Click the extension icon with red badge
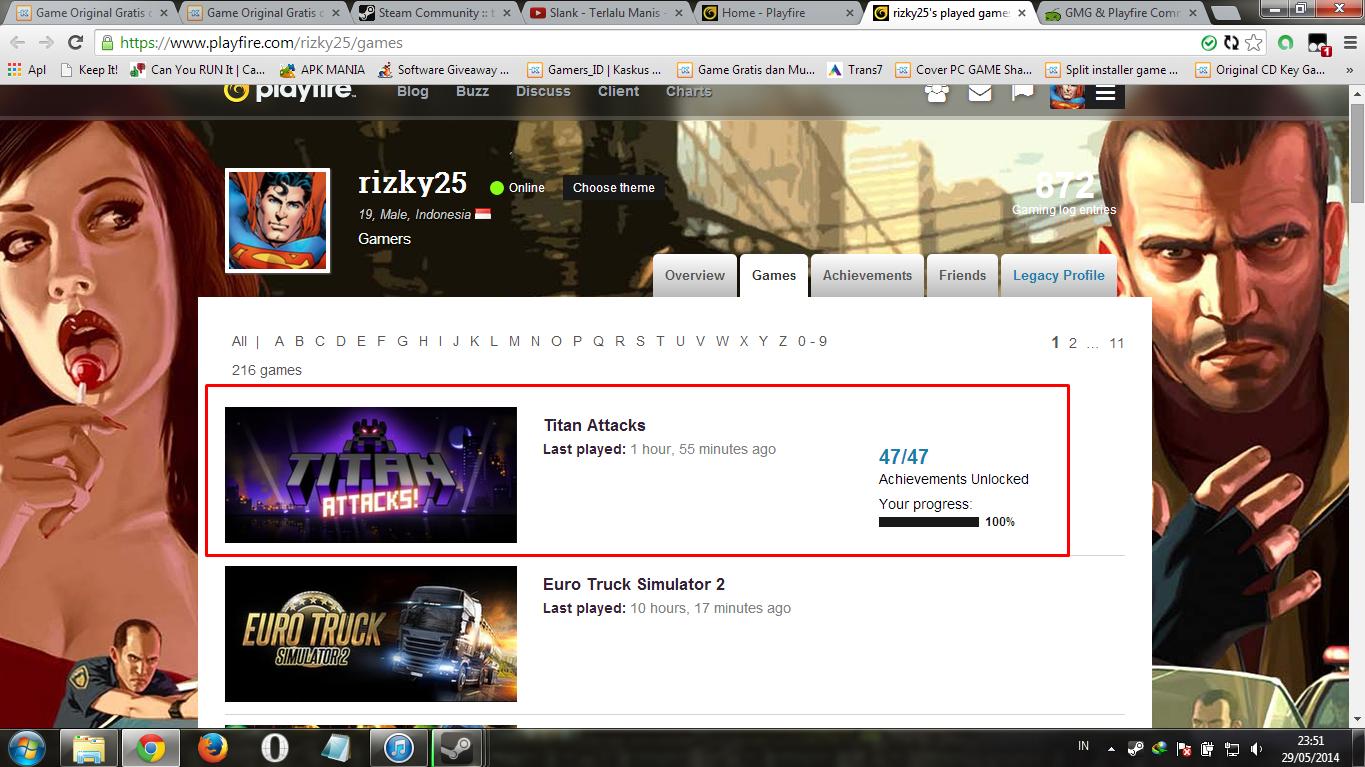Screen dimensions: 1365x767 click(1319, 43)
